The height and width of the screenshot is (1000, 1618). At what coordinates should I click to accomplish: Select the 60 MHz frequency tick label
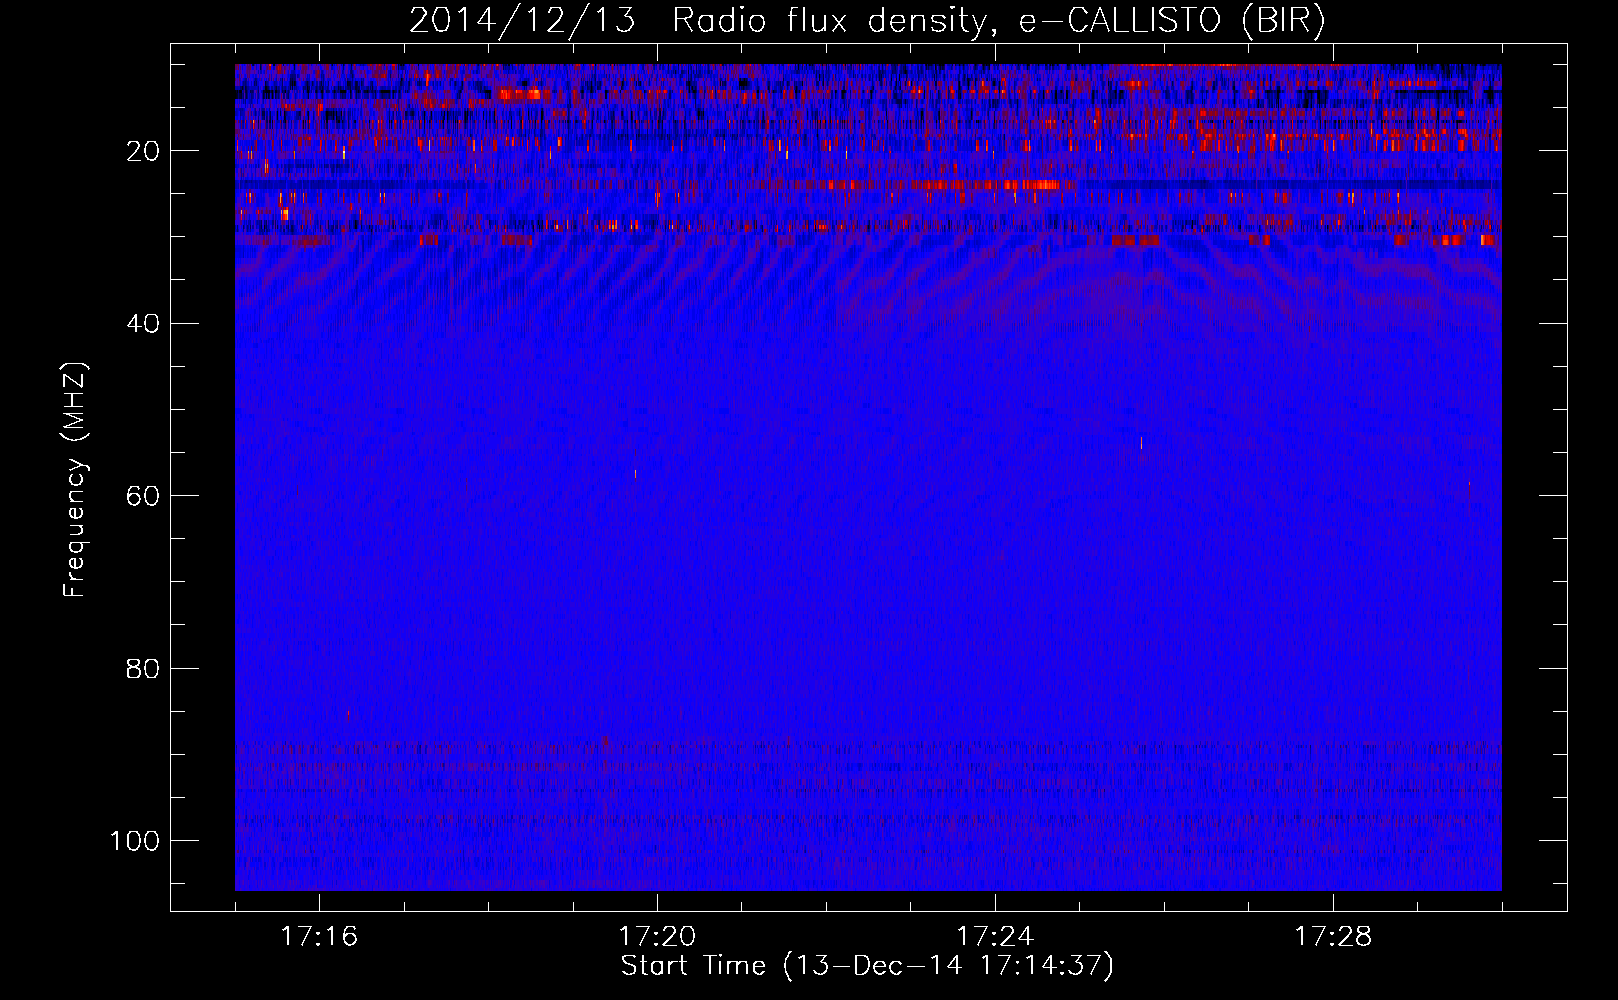click(144, 496)
